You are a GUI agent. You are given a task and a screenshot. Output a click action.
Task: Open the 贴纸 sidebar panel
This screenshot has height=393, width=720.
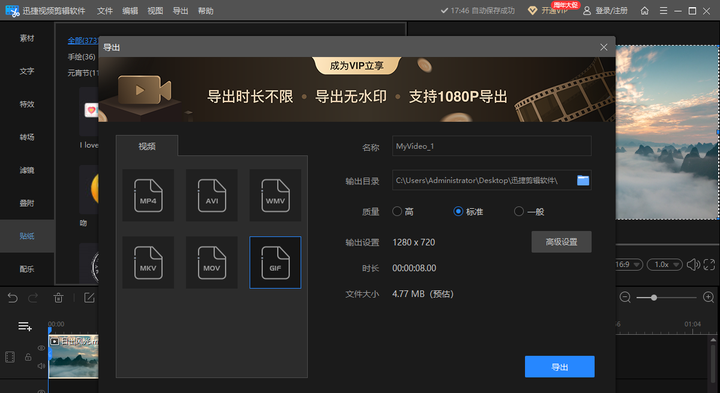click(x=27, y=236)
